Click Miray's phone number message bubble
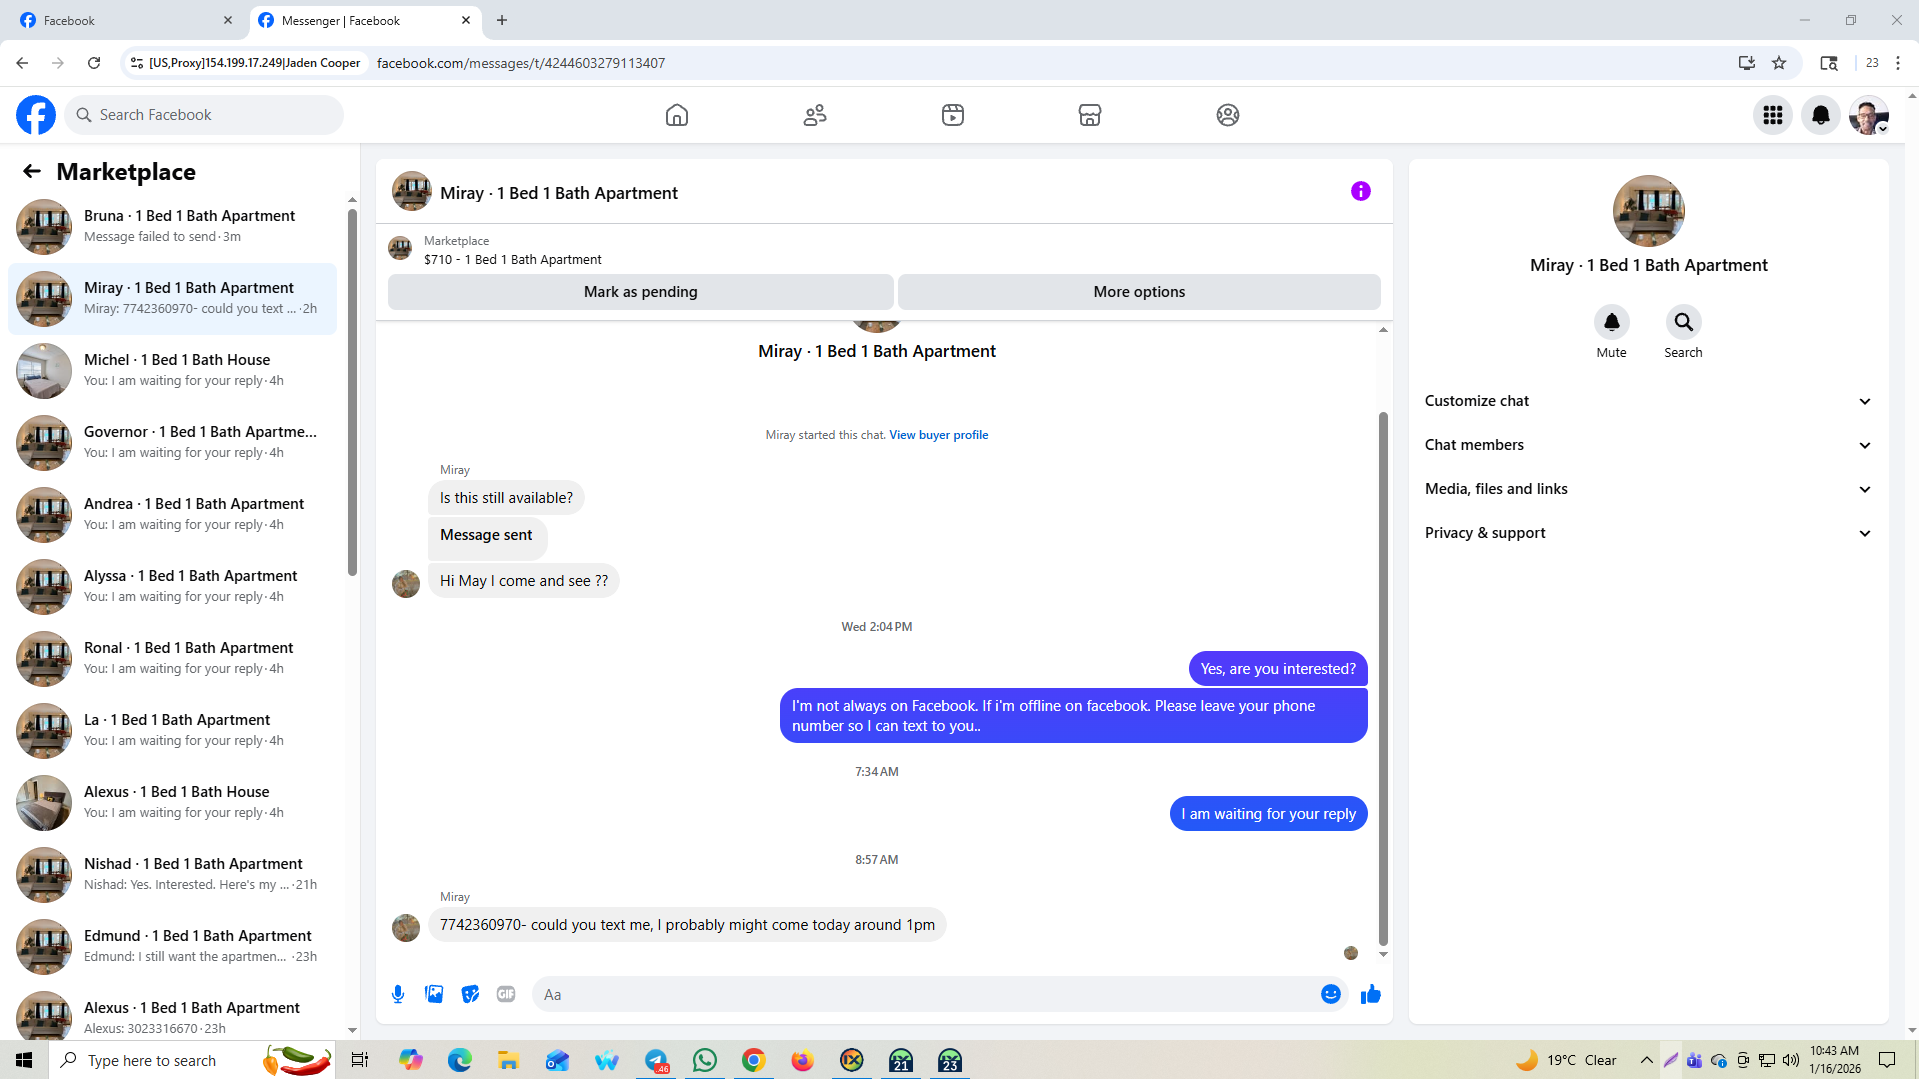1919x1079 pixels. click(687, 925)
